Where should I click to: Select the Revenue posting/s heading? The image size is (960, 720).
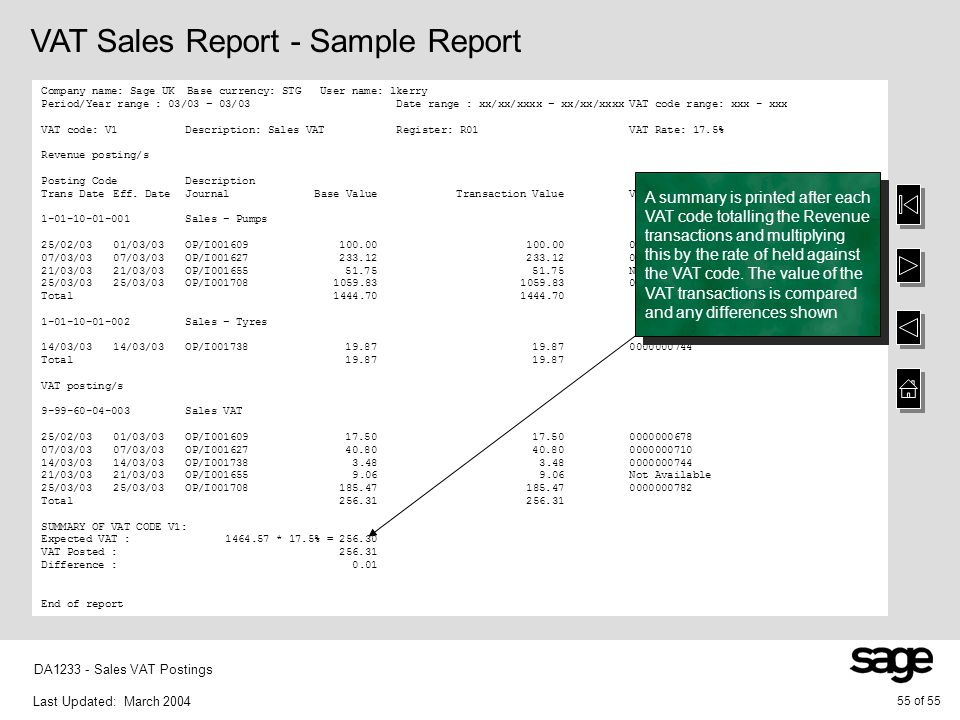(x=95, y=155)
